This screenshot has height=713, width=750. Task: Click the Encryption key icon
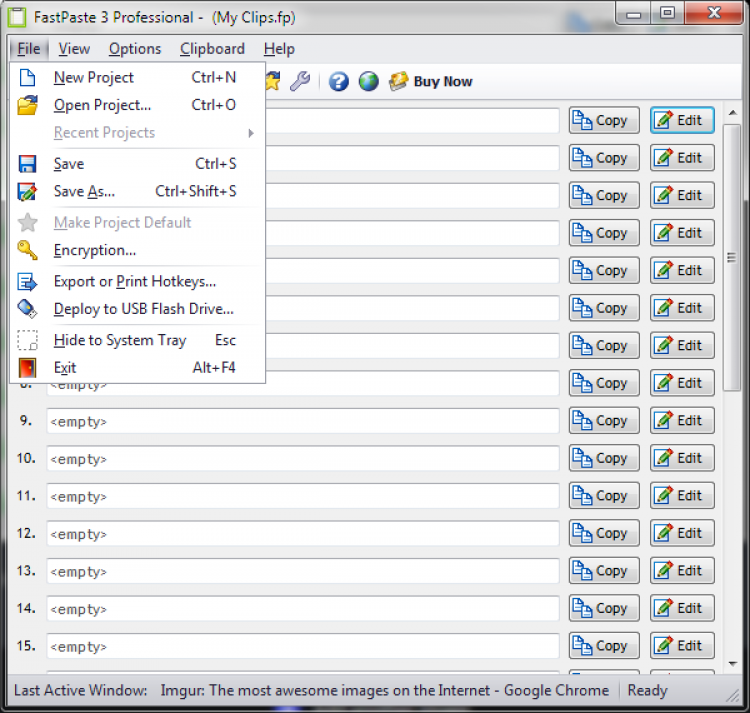(x=27, y=250)
